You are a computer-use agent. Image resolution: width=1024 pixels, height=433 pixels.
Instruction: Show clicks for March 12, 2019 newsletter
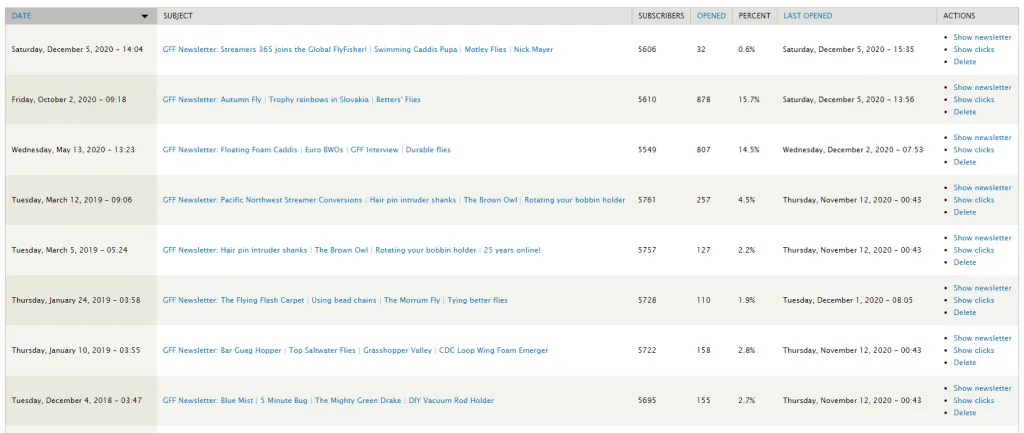(x=973, y=200)
